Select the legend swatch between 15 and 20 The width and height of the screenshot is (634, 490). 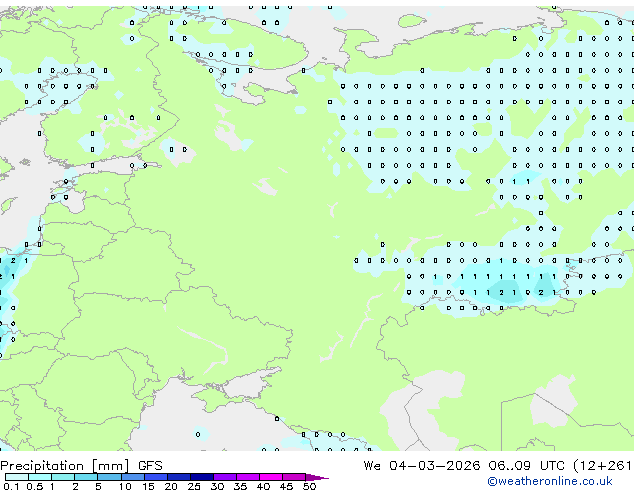[x=156, y=477]
